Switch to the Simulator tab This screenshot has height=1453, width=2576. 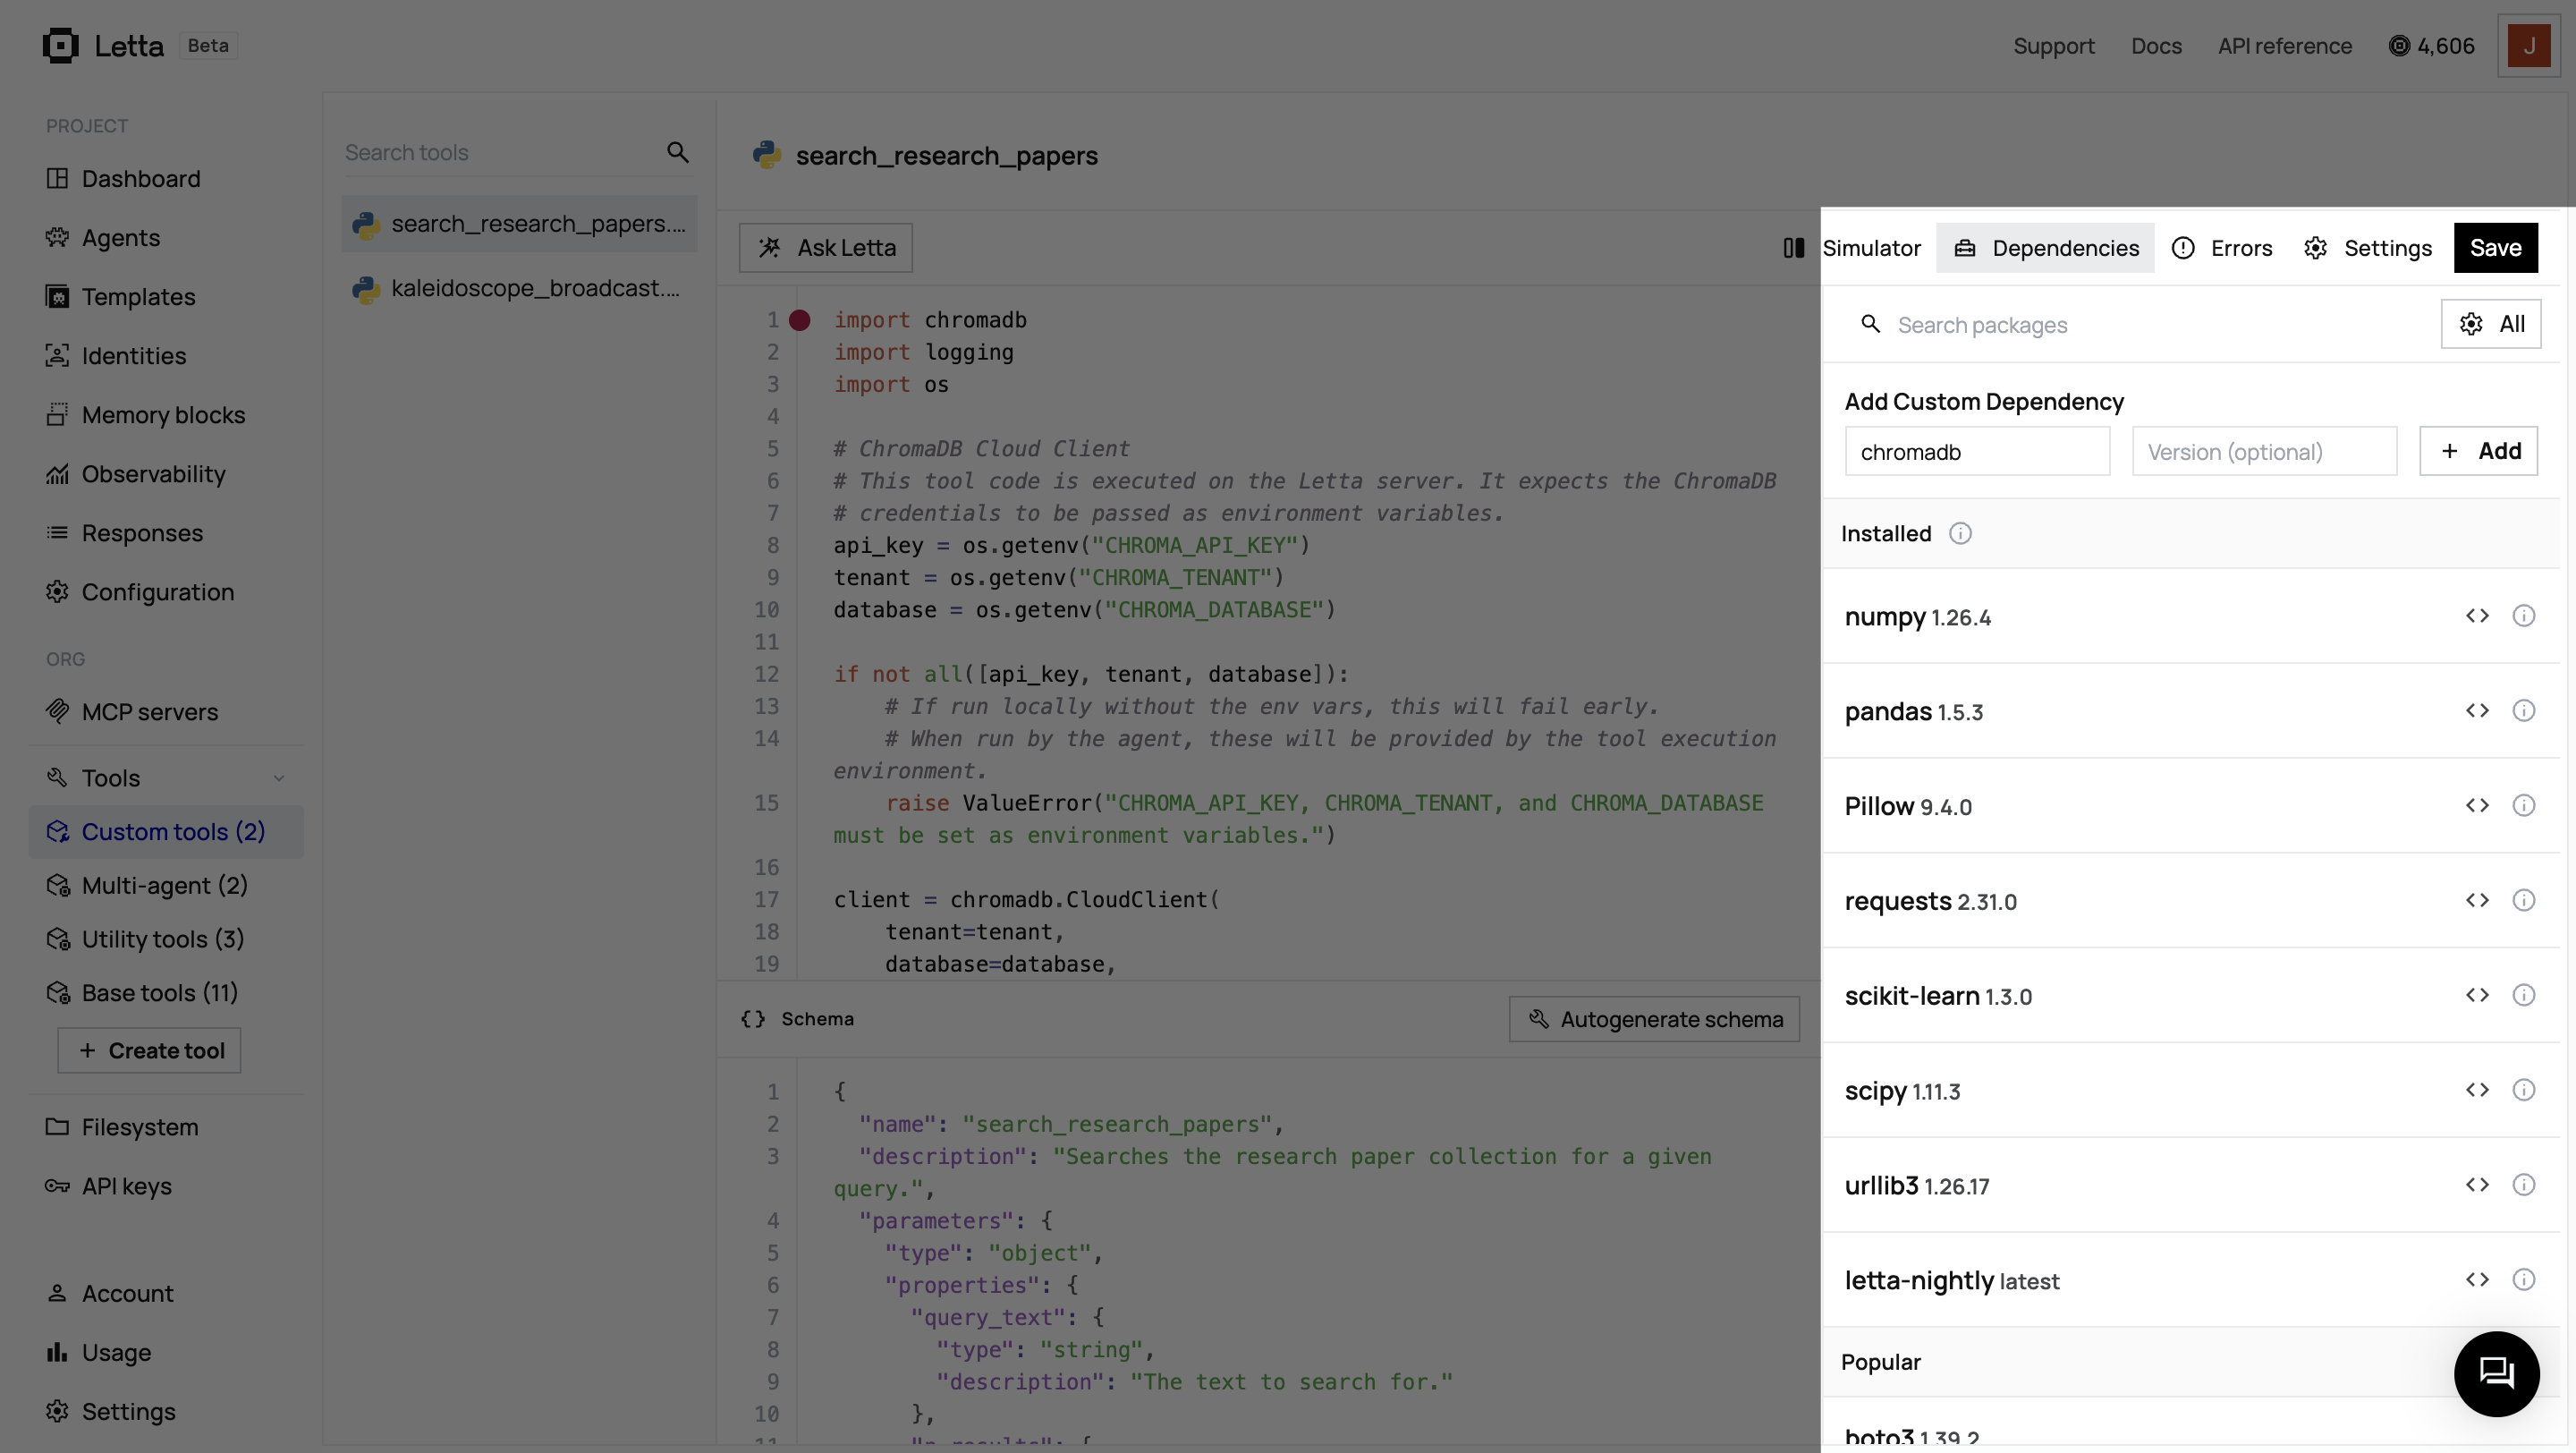tap(1872, 247)
